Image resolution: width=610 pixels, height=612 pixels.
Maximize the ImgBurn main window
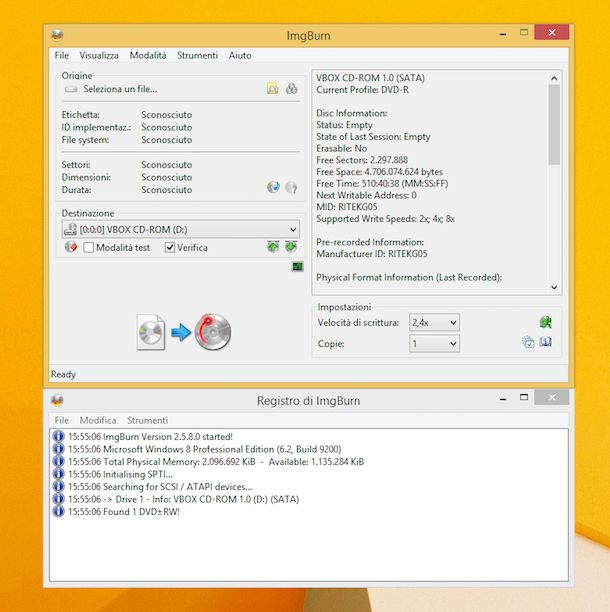524,32
